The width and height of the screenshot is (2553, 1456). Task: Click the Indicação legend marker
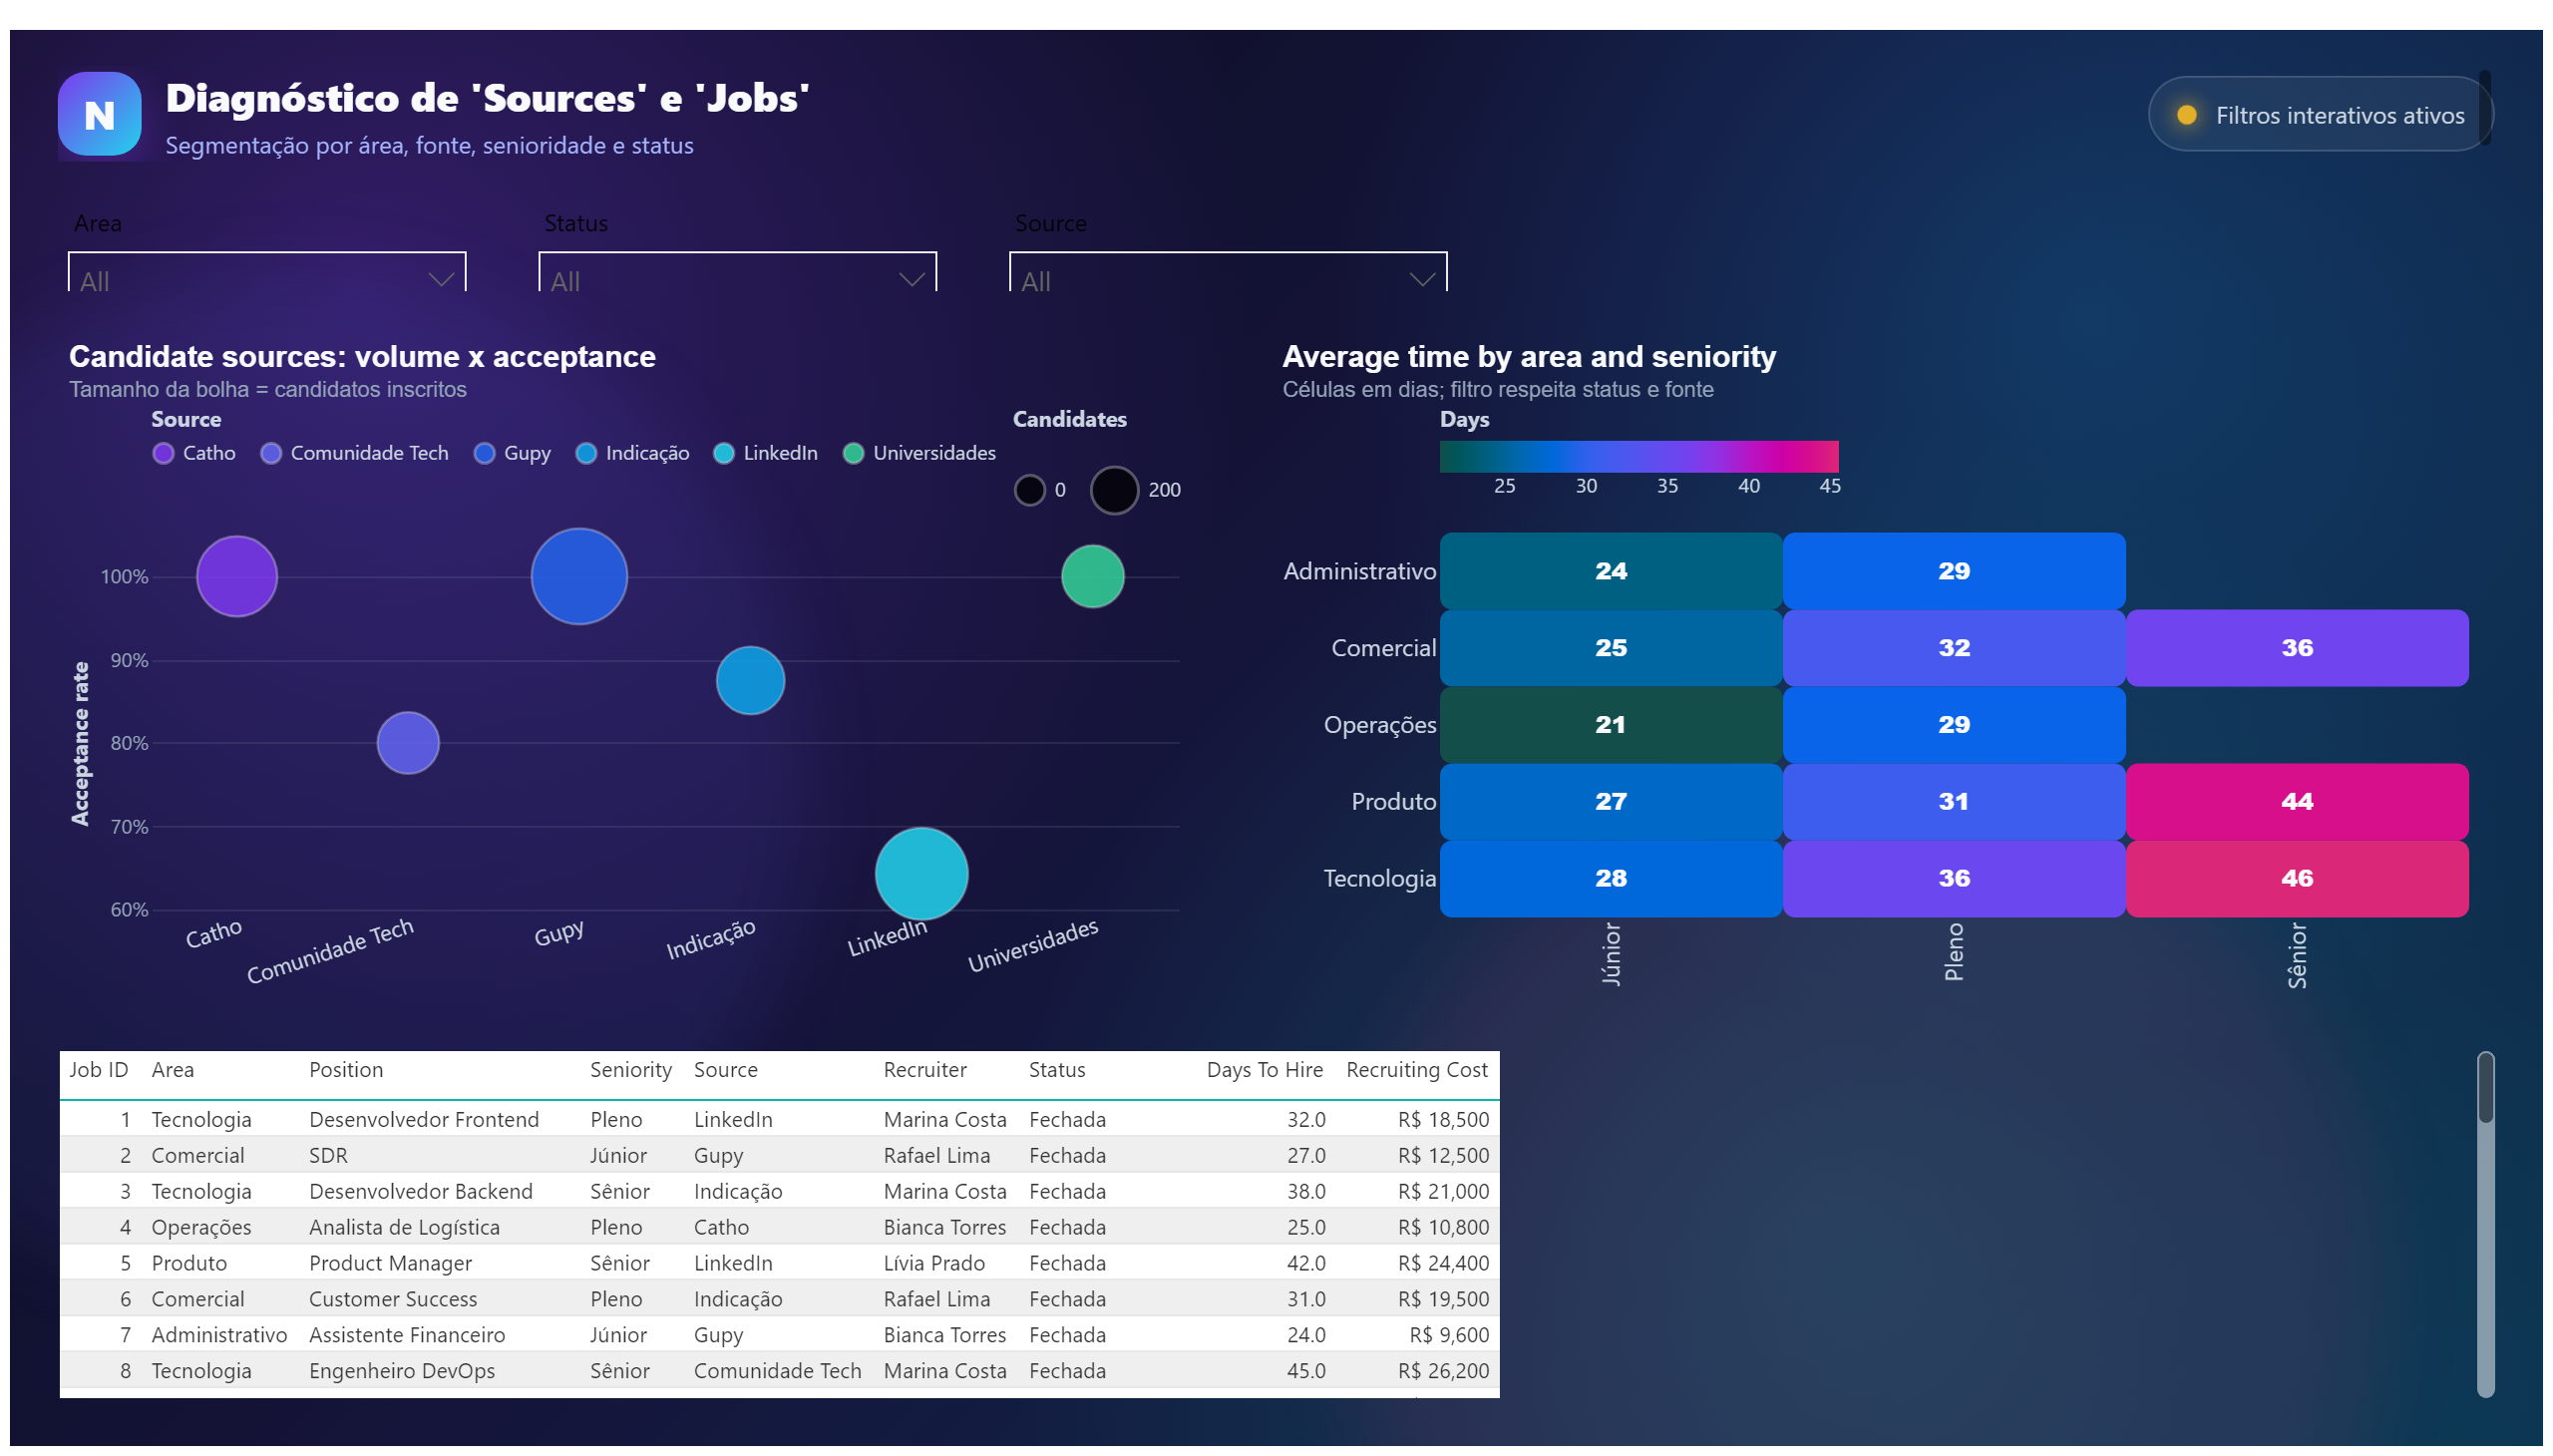click(x=587, y=454)
